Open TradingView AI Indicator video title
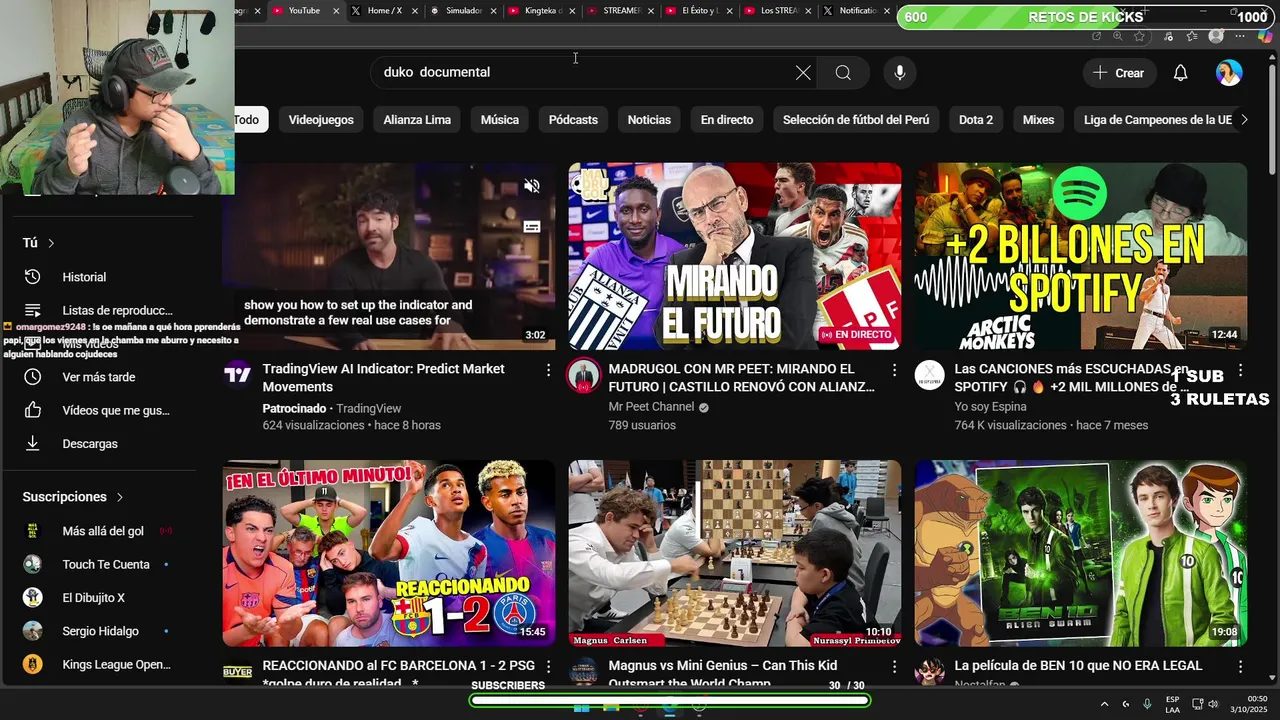The height and width of the screenshot is (720, 1280). pyautogui.click(x=383, y=378)
